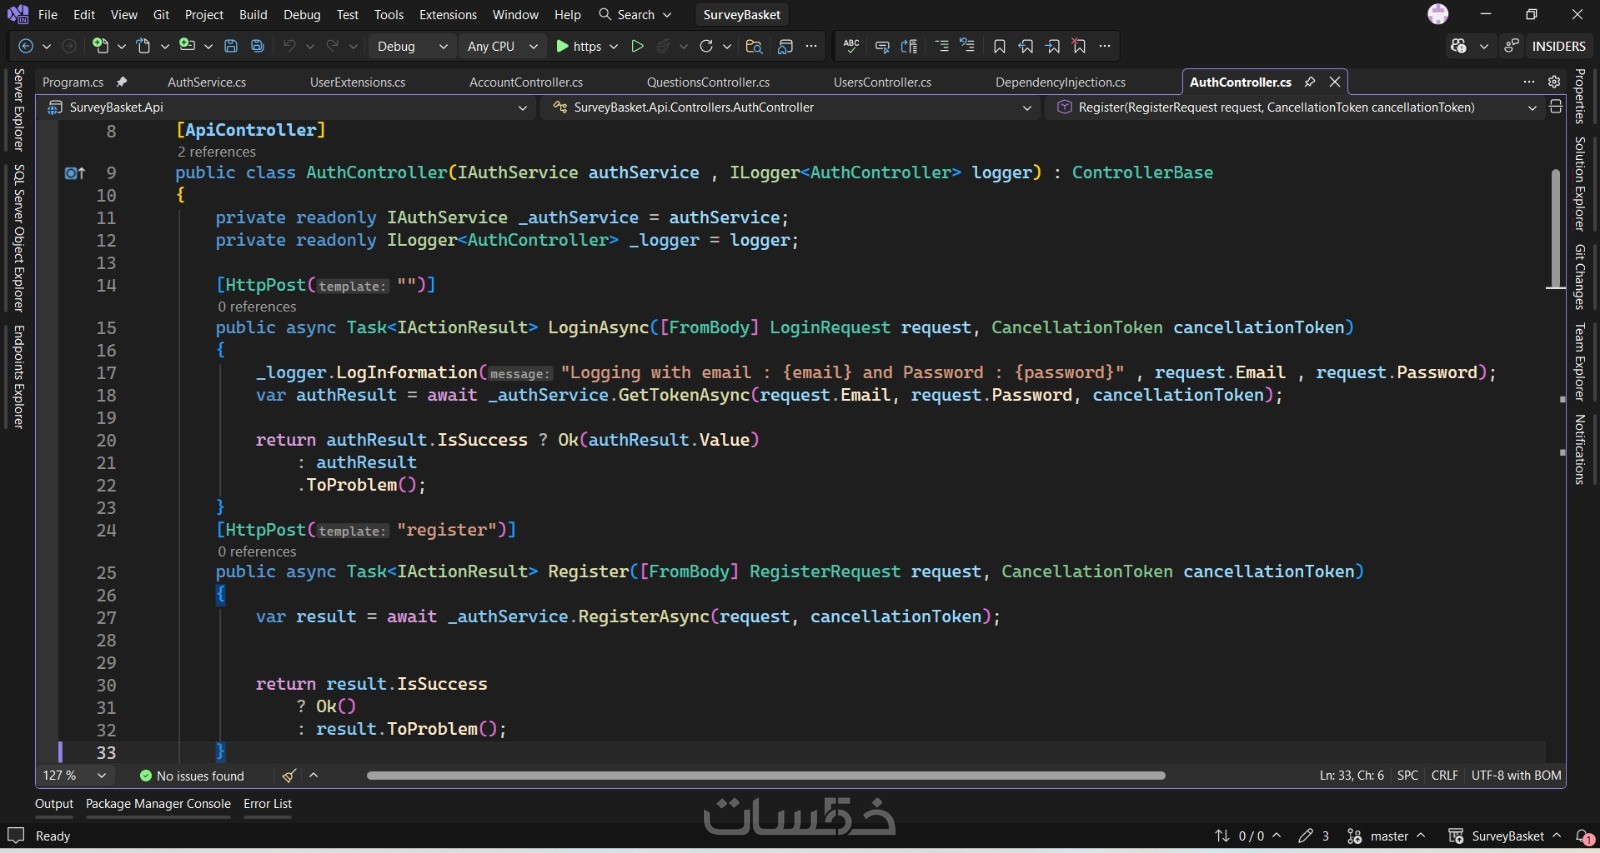Toggle the pin on Program.cs tab

(122, 82)
